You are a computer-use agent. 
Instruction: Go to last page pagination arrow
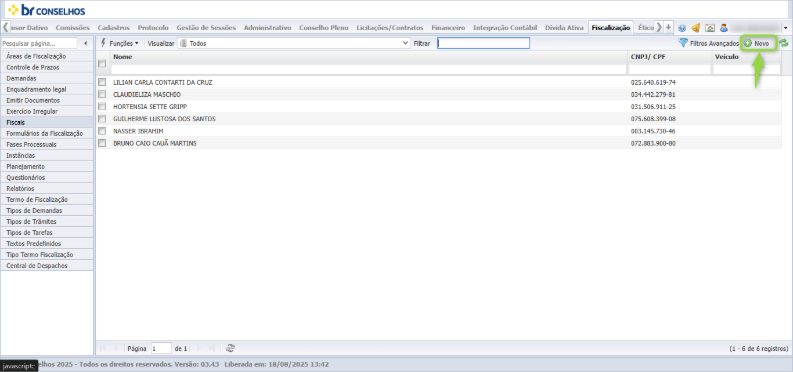211,348
